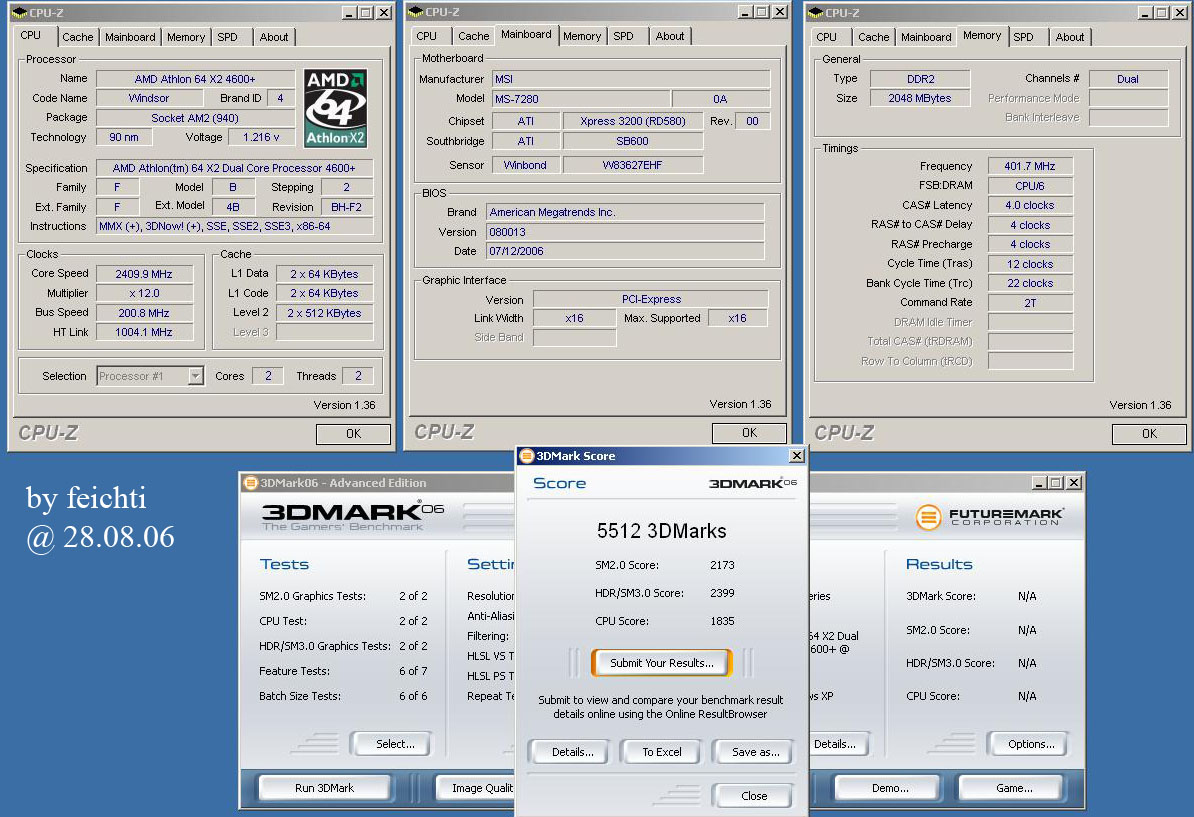Click CPU-Z title icon in left window

19,13
